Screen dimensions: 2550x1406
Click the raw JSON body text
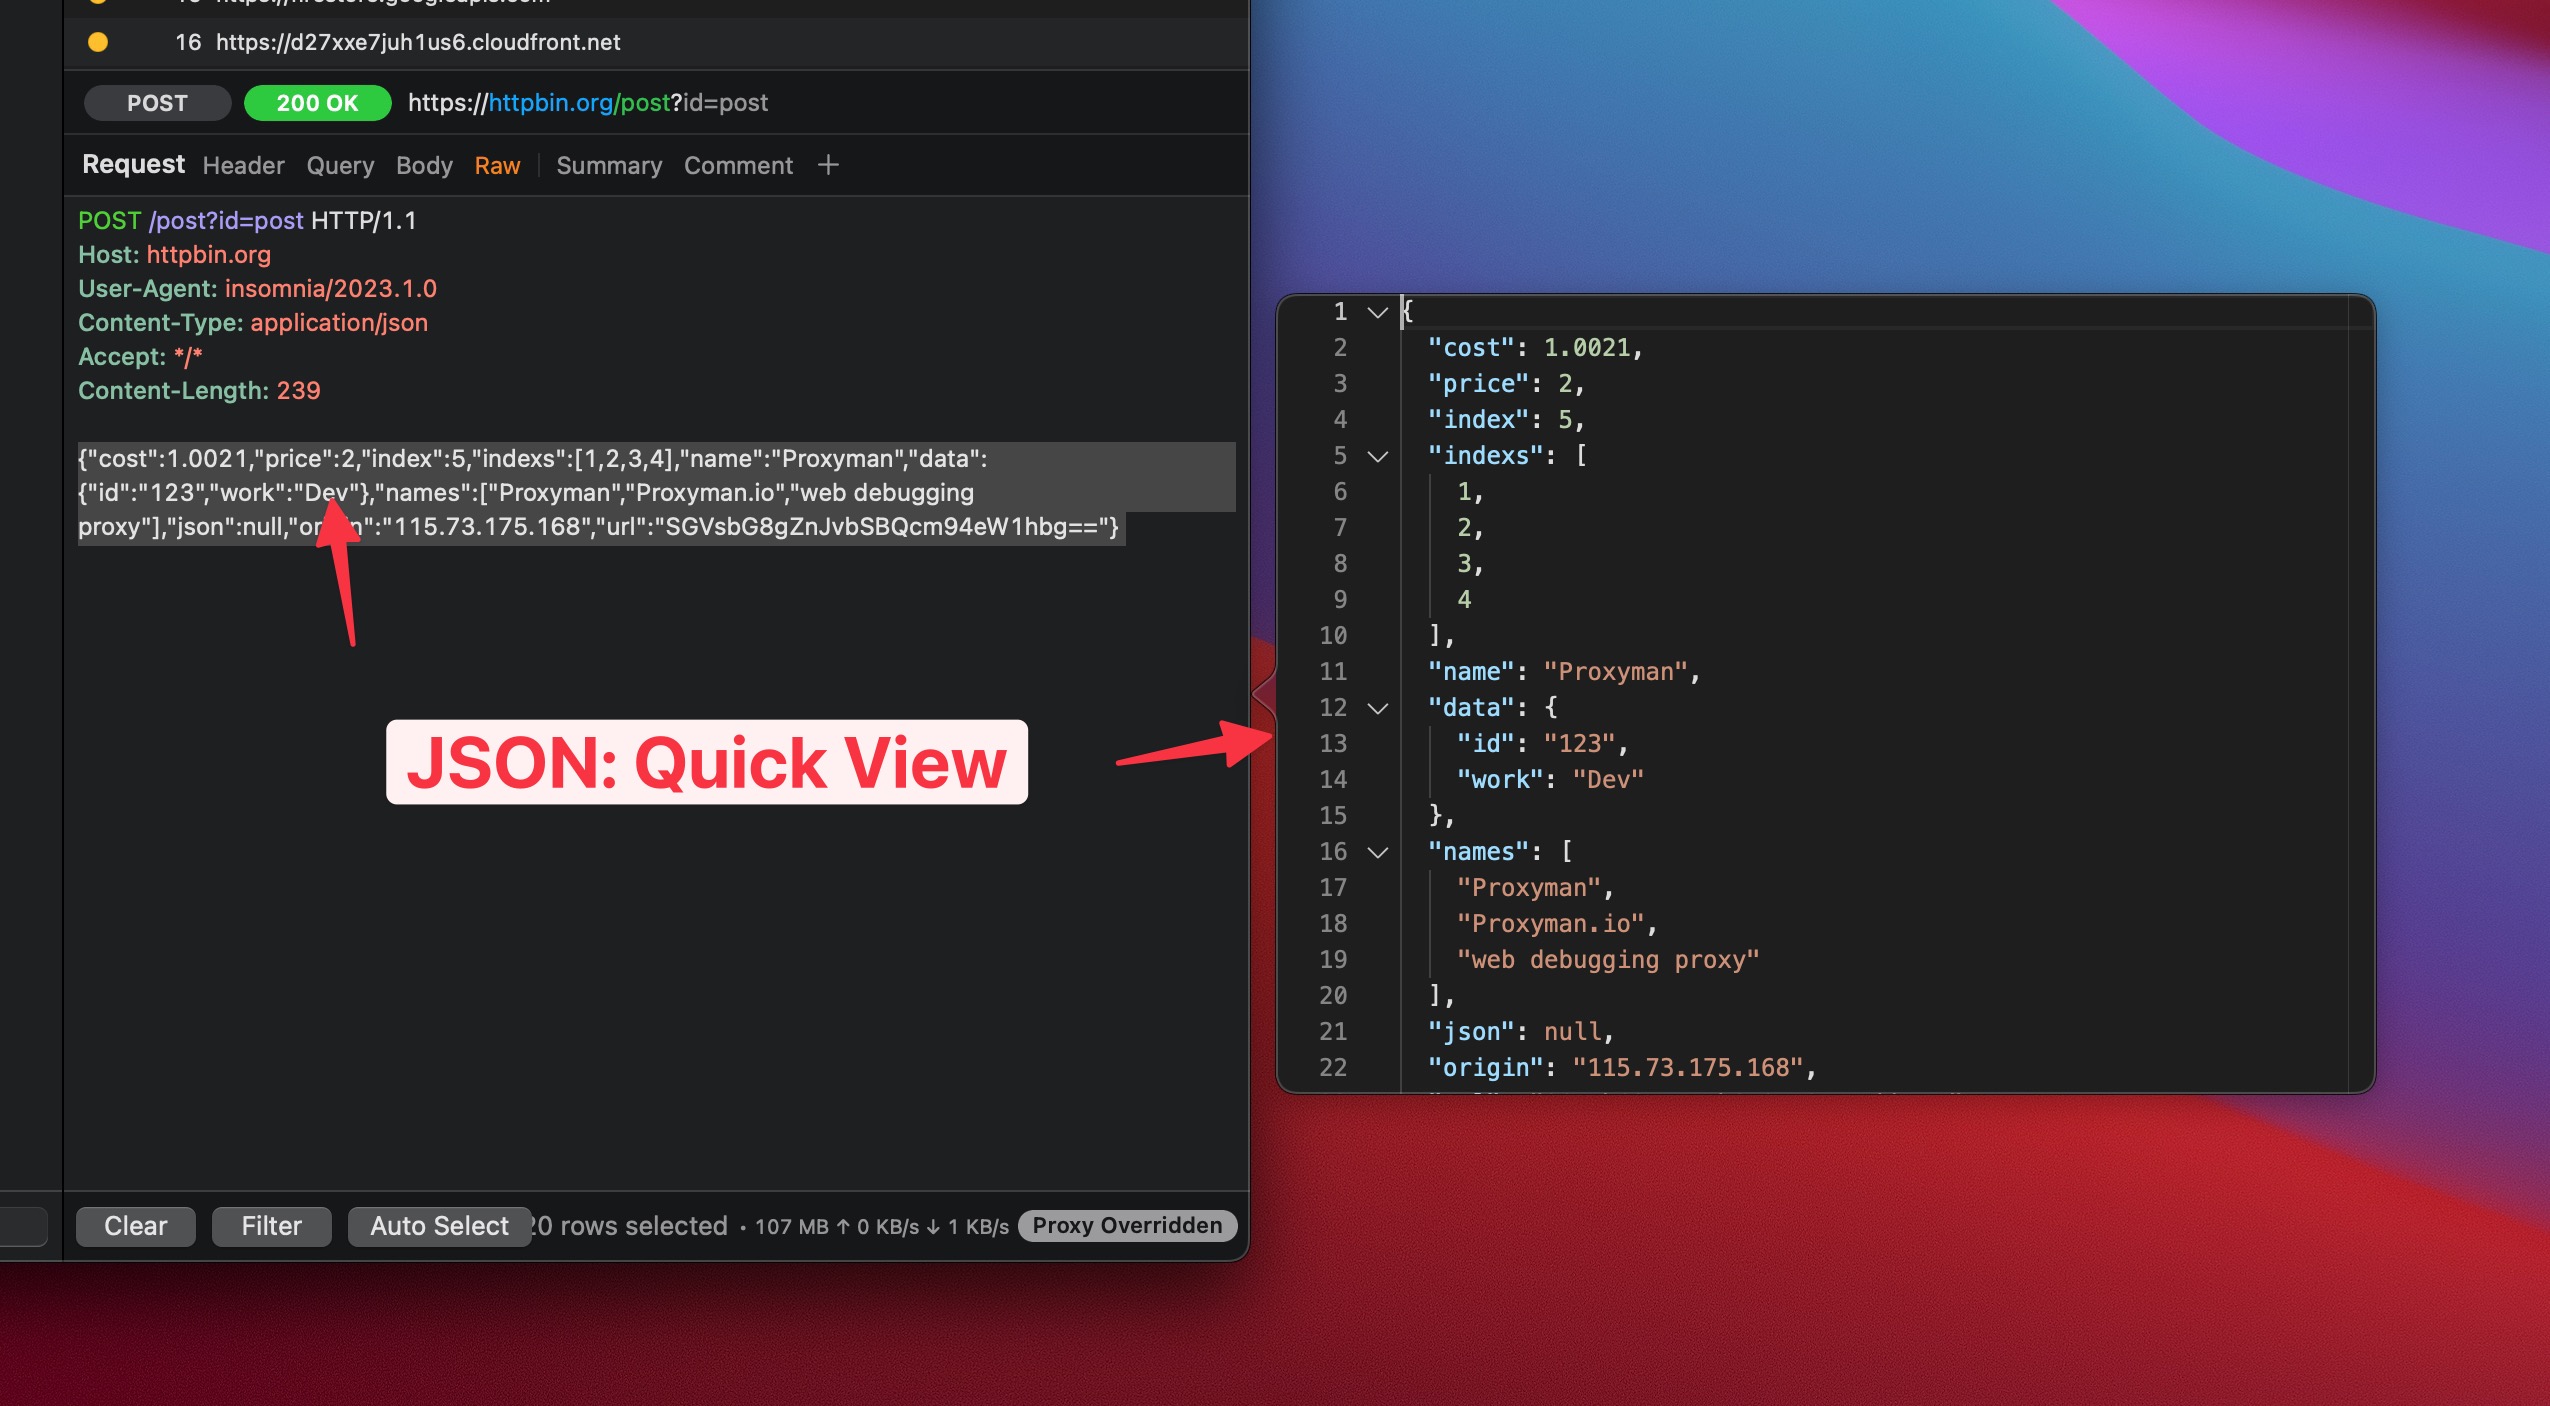(x=600, y=493)
